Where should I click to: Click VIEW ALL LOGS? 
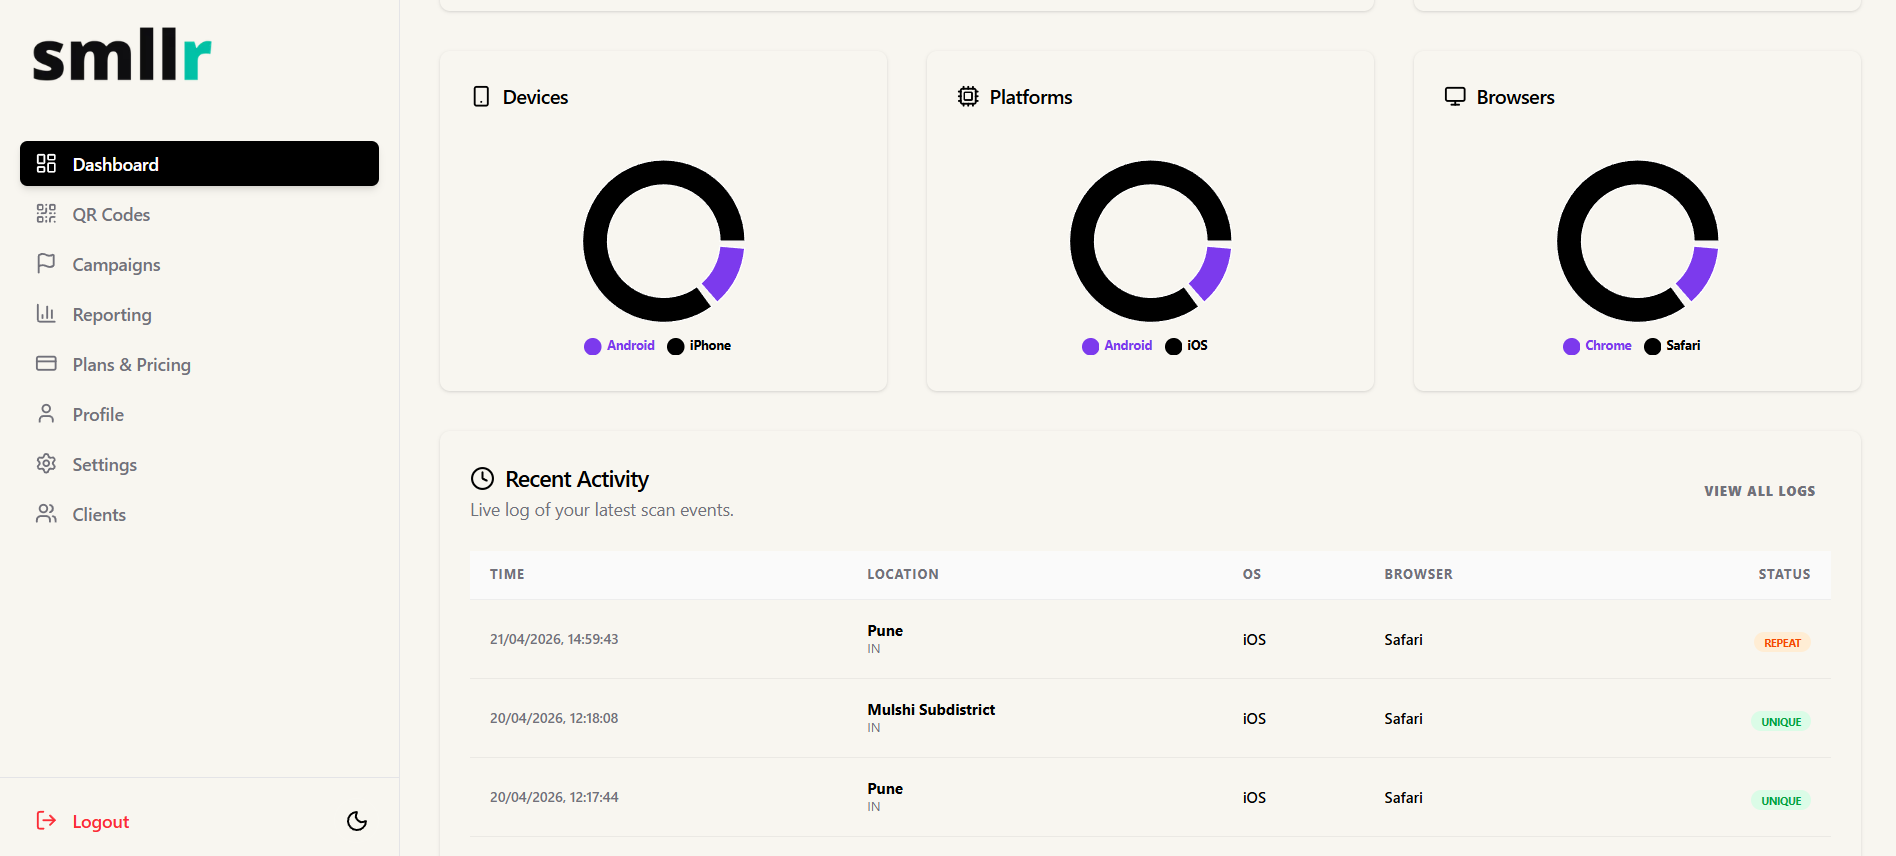1759,491
